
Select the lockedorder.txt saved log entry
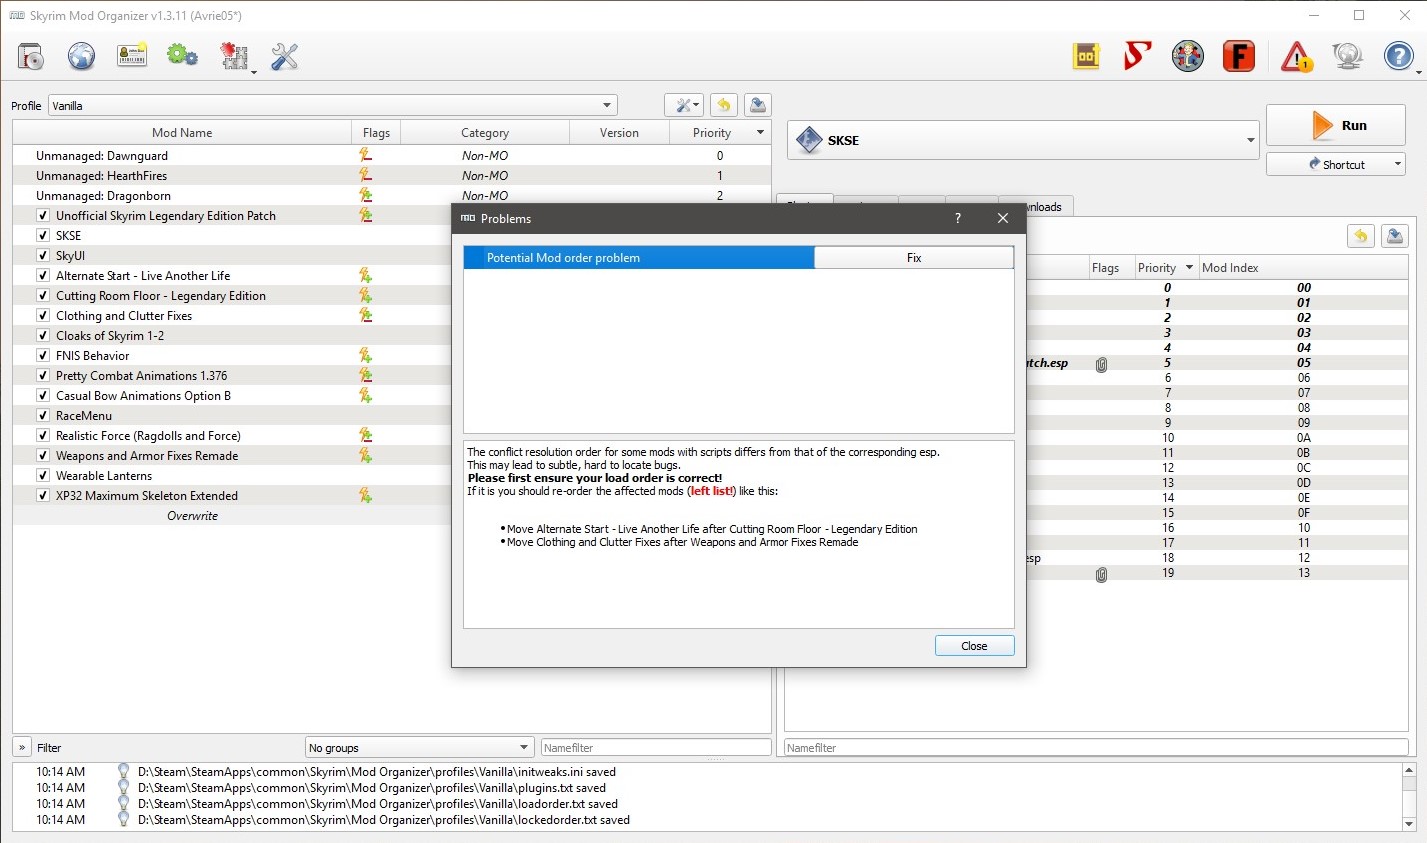click(384, 820)
